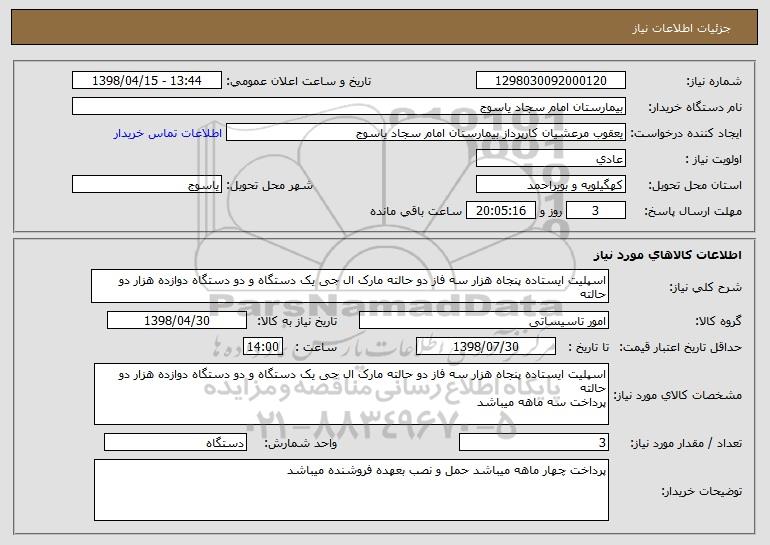This screenshot has height=545, width=770.
Task: Click the label اولویت نیاز
Action: (714, 160)
